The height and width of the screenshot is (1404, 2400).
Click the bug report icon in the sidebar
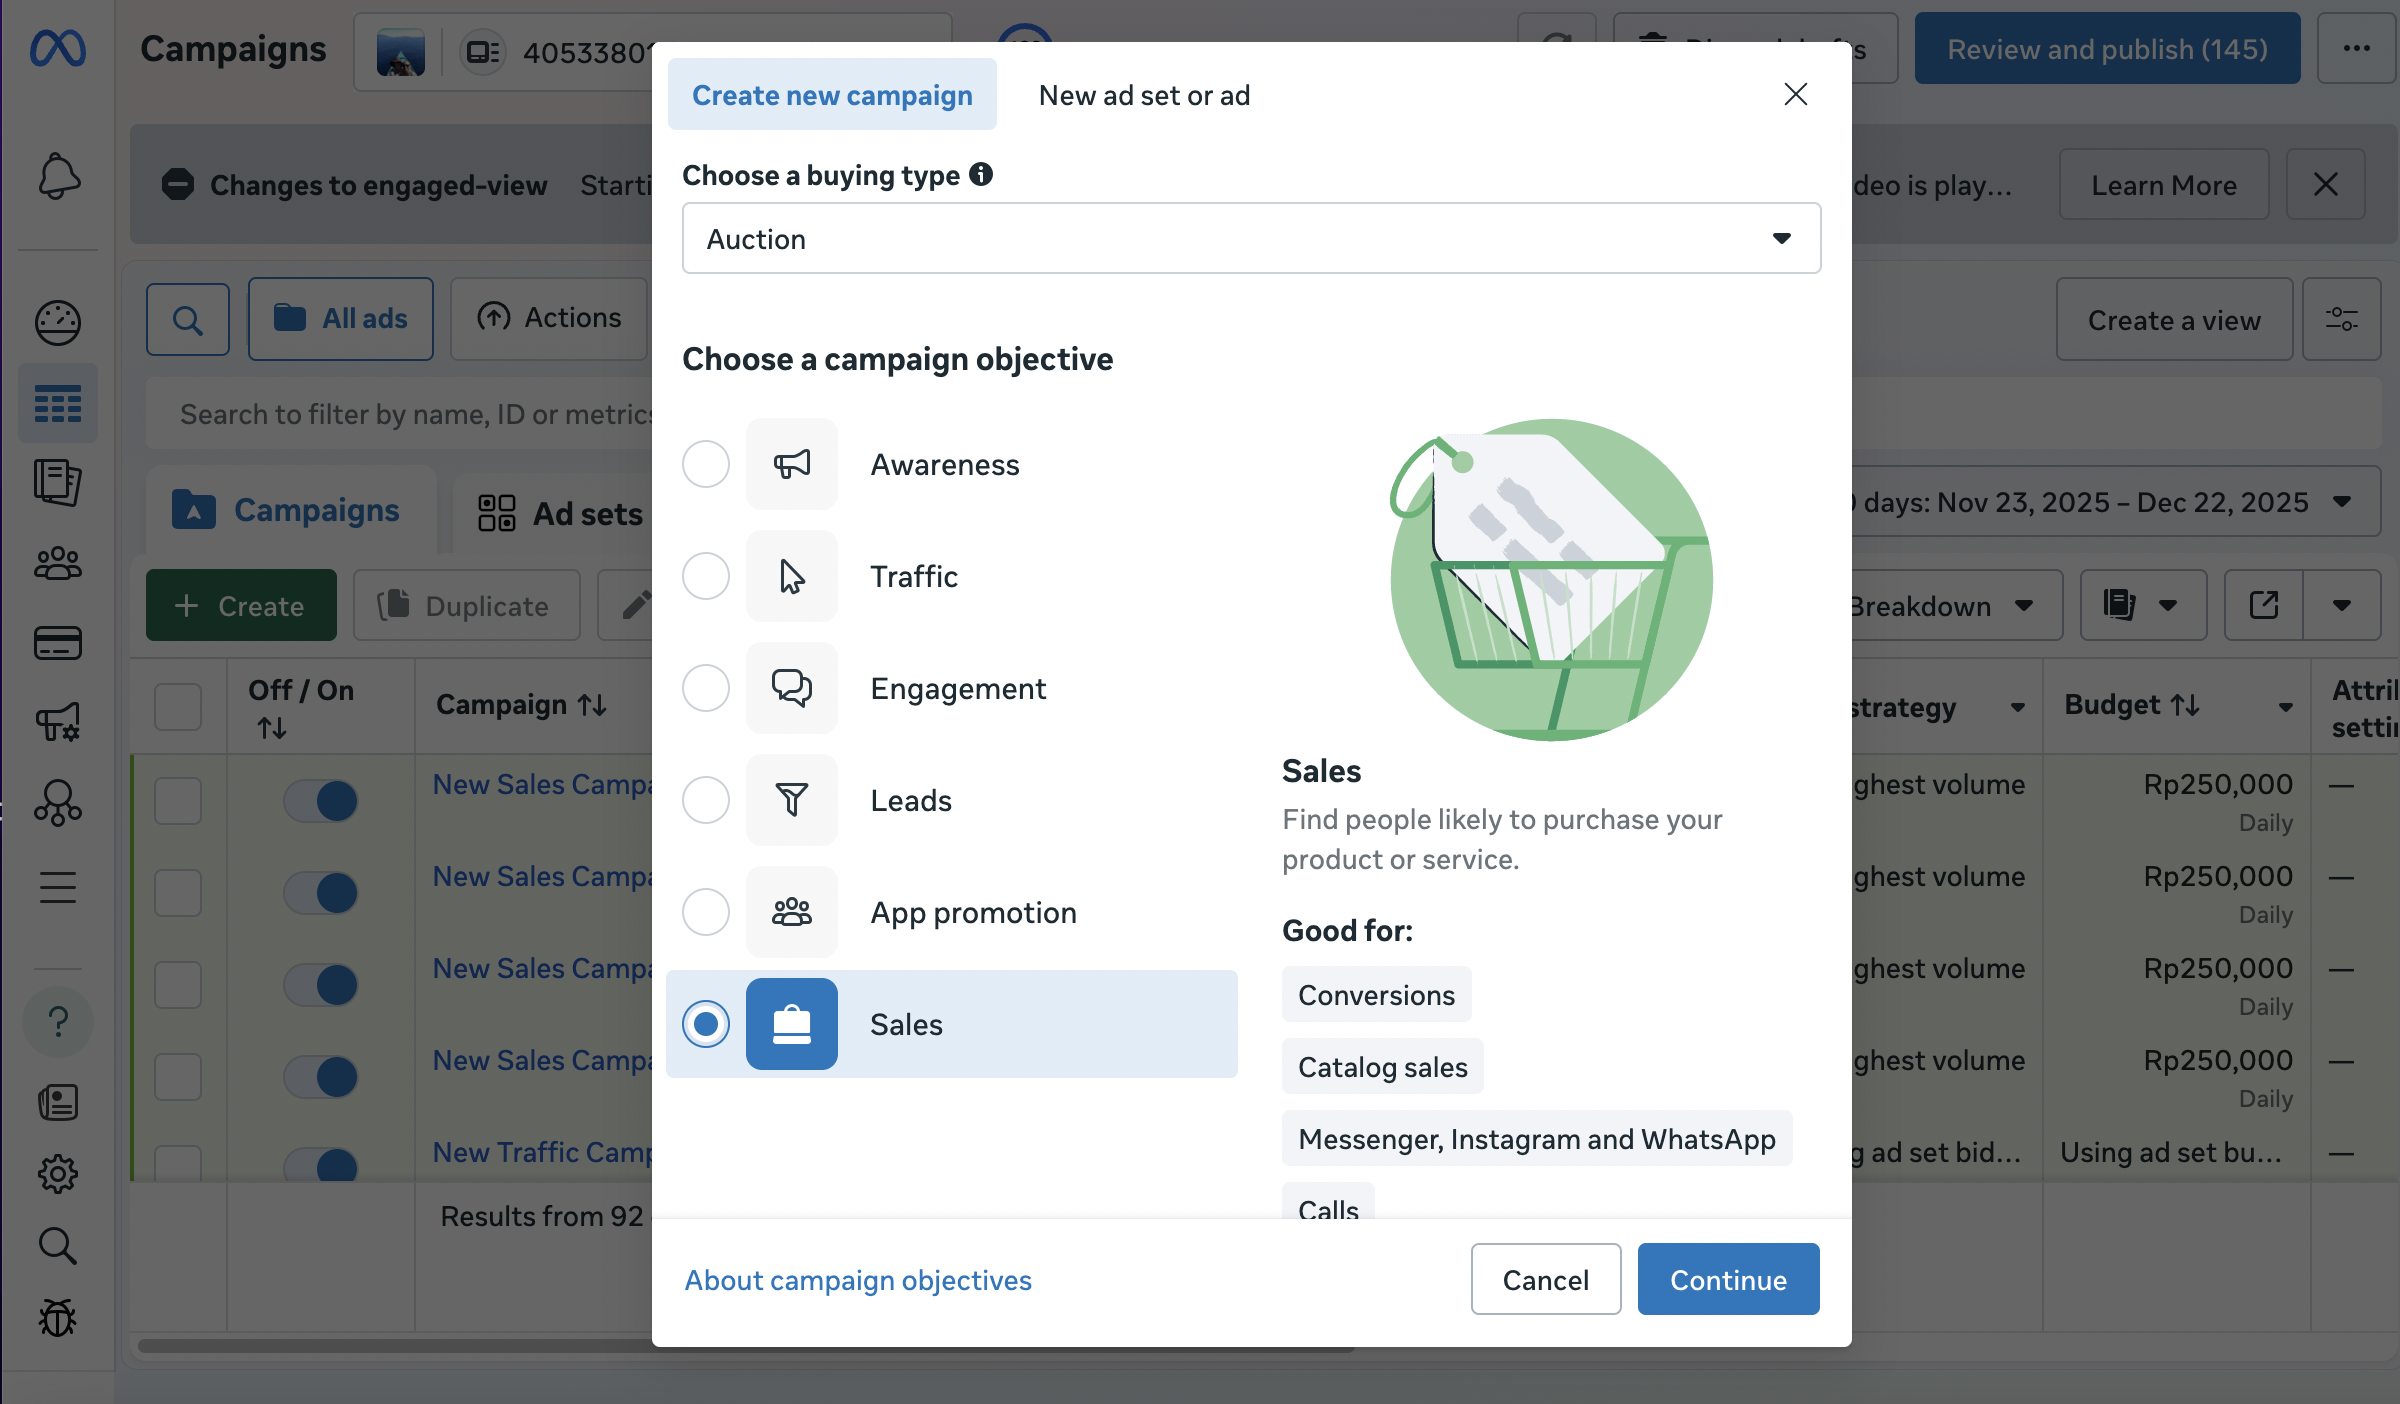coord(58,1318)
